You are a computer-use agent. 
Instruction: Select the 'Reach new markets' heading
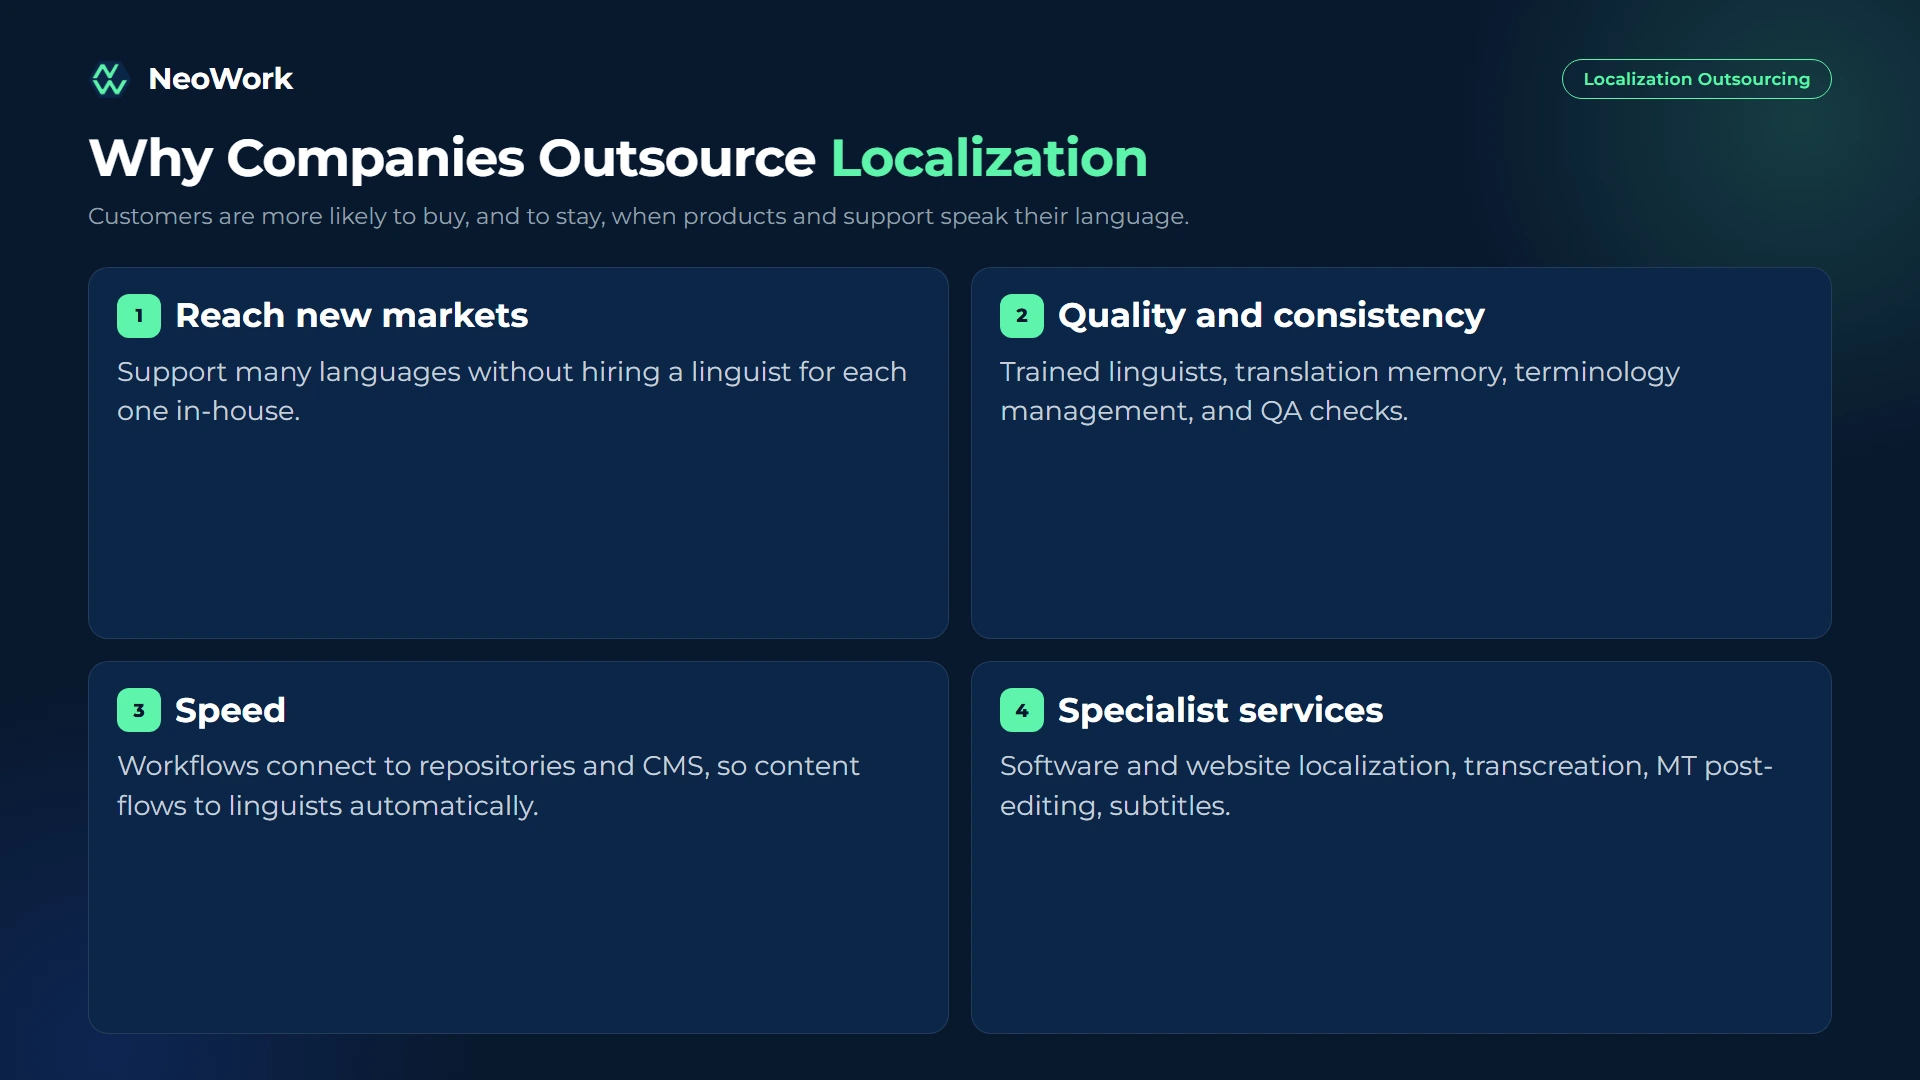(351, 316)
